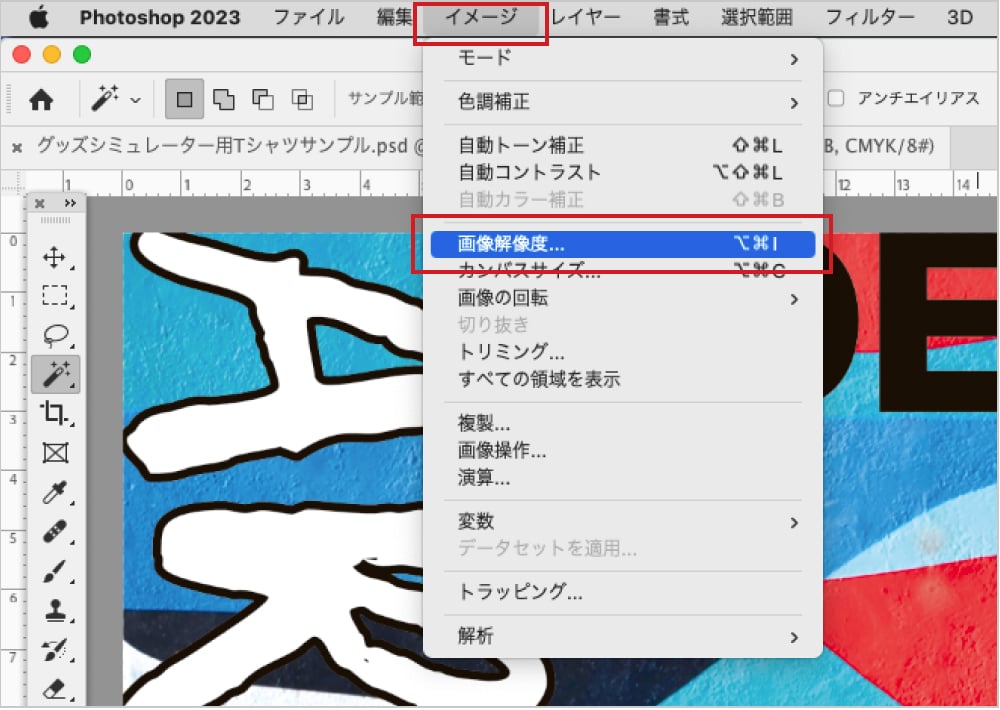Select the Spot Healing Brush tool

[x=55, y=531]
